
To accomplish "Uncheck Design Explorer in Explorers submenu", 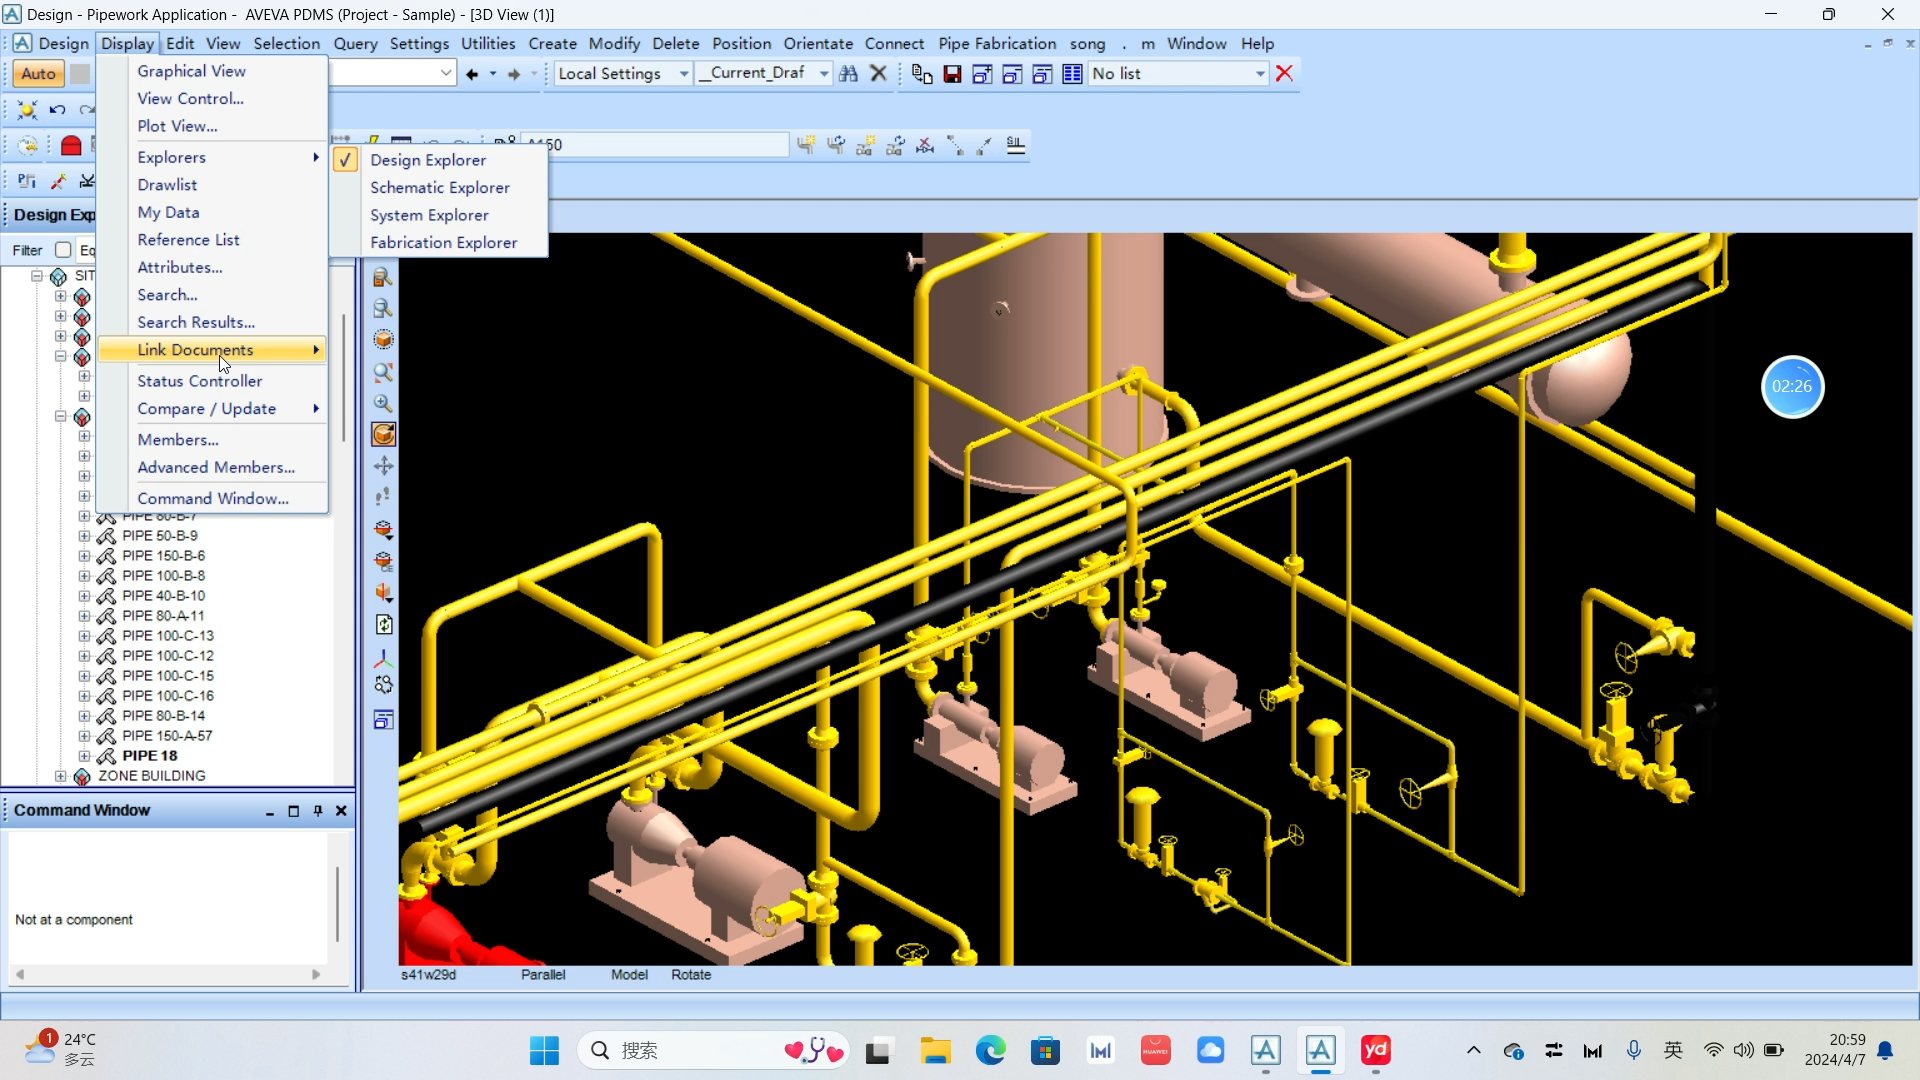I will tap(428, 160).
